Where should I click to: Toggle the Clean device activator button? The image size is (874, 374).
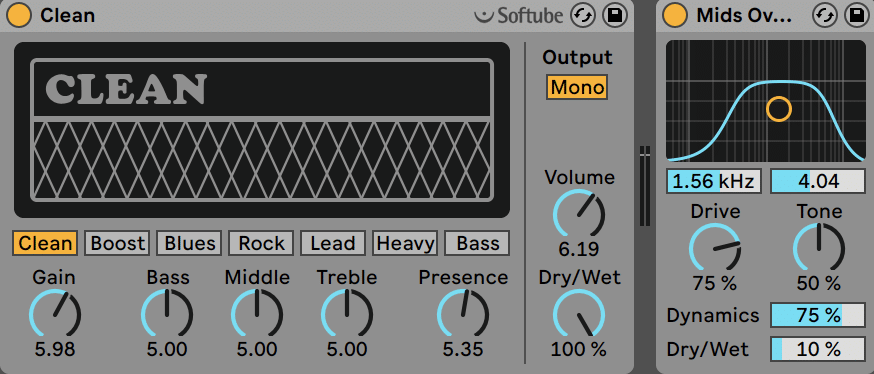pos(18,15)
